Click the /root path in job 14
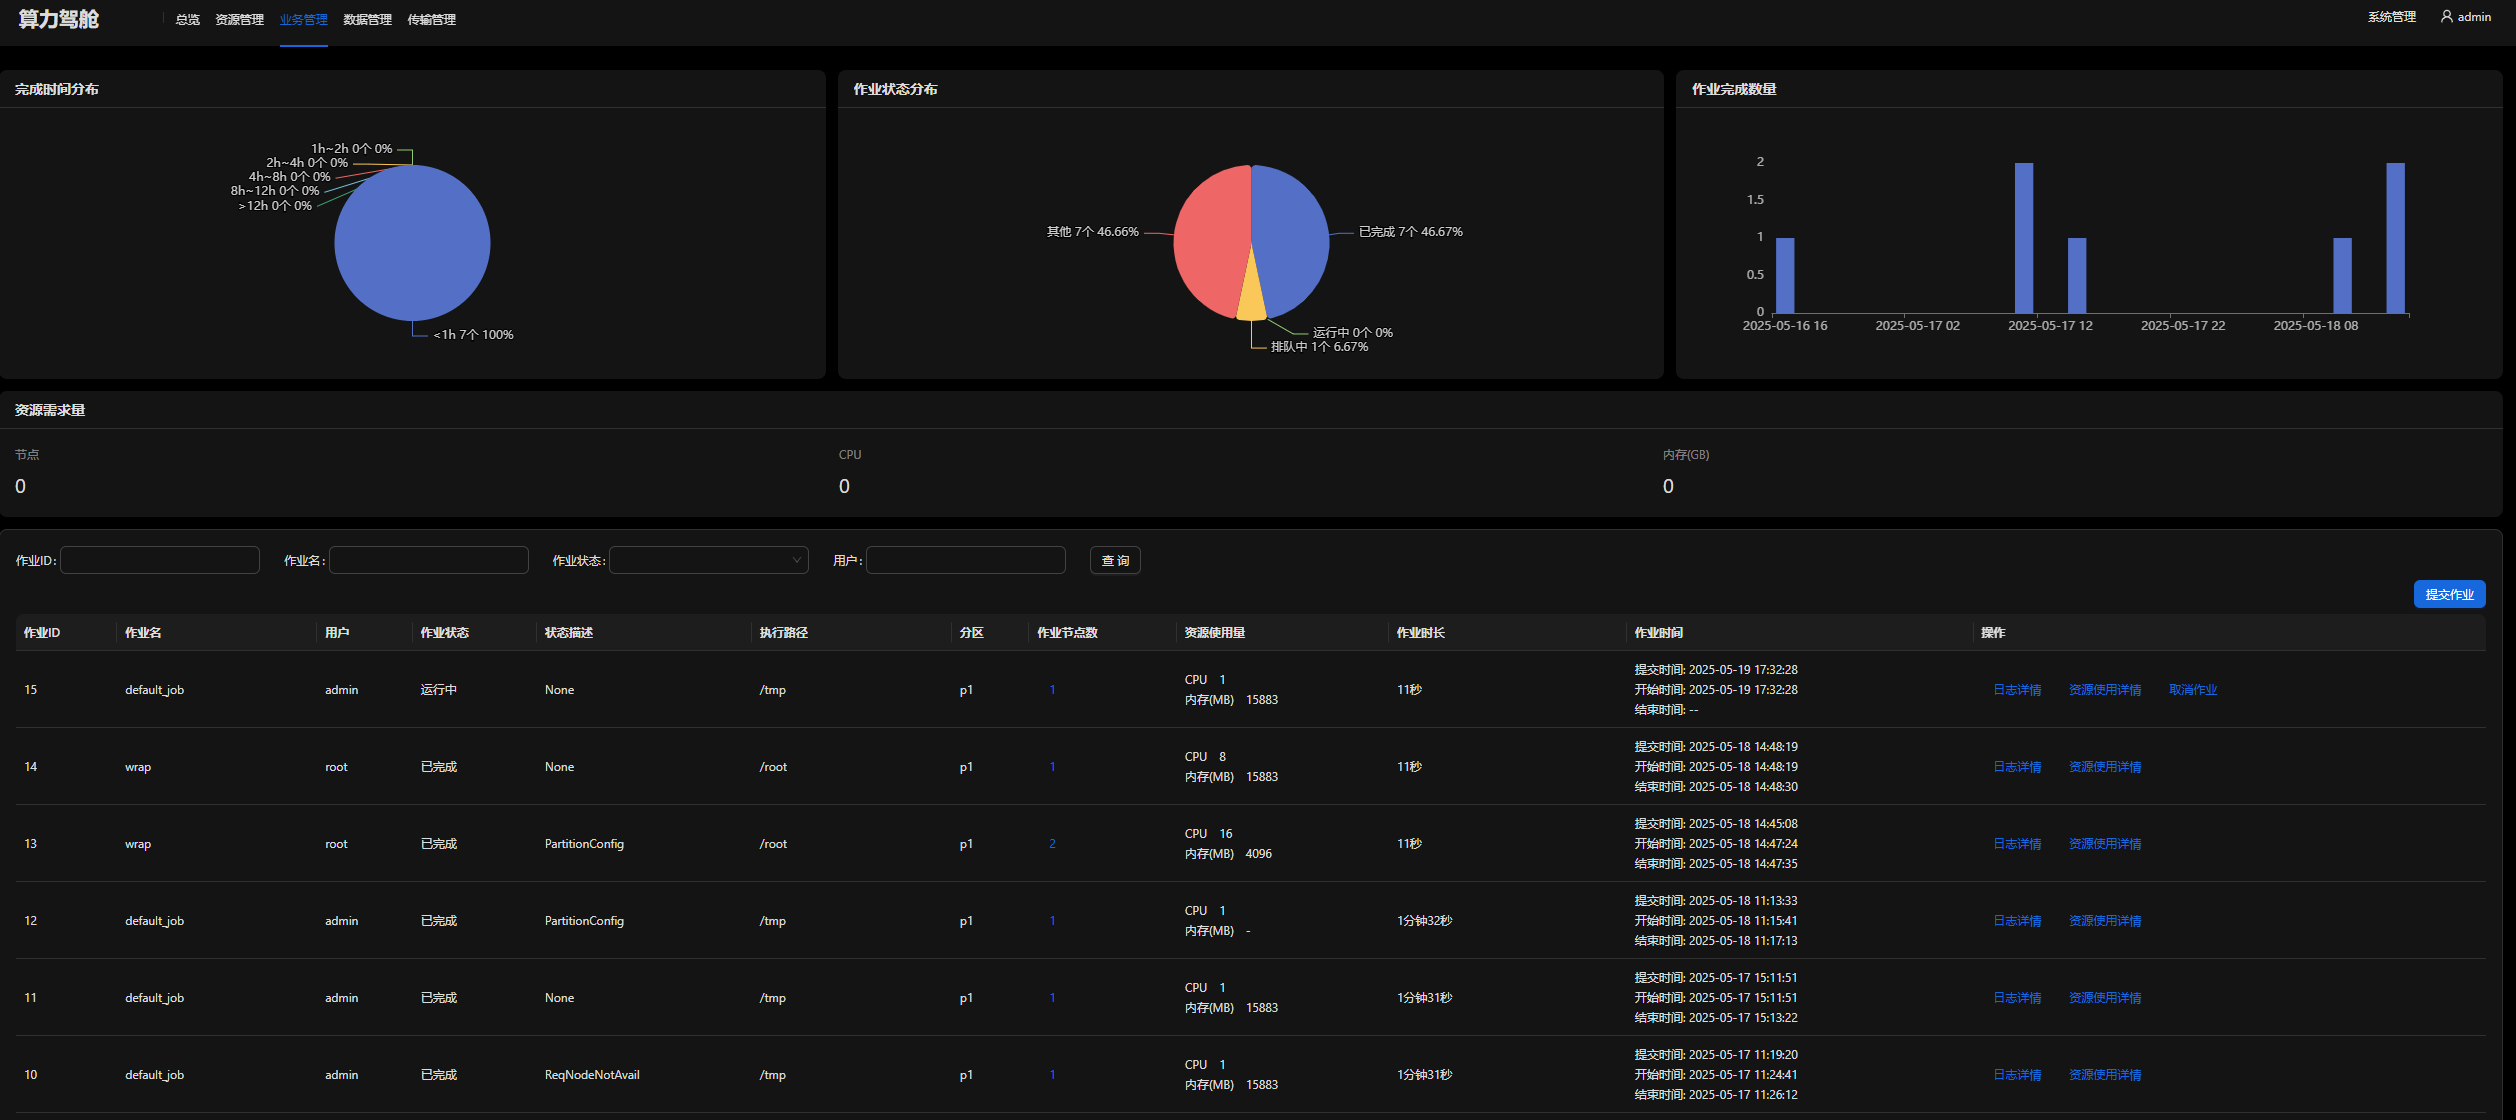Viewport: 2516px width, 1120px height. tap(773, 767)
